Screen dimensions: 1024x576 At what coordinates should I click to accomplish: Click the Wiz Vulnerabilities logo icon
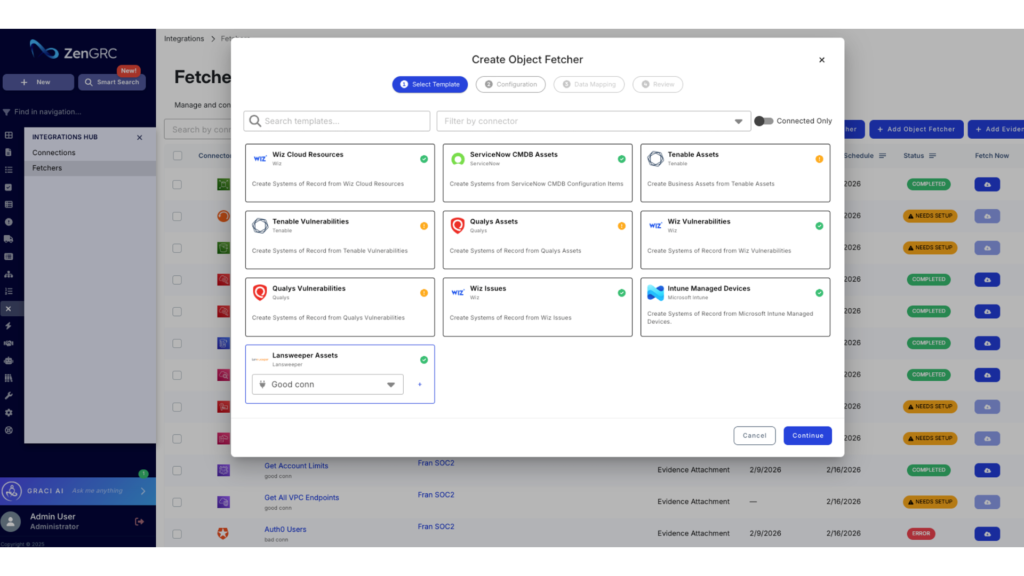point(655,225)
